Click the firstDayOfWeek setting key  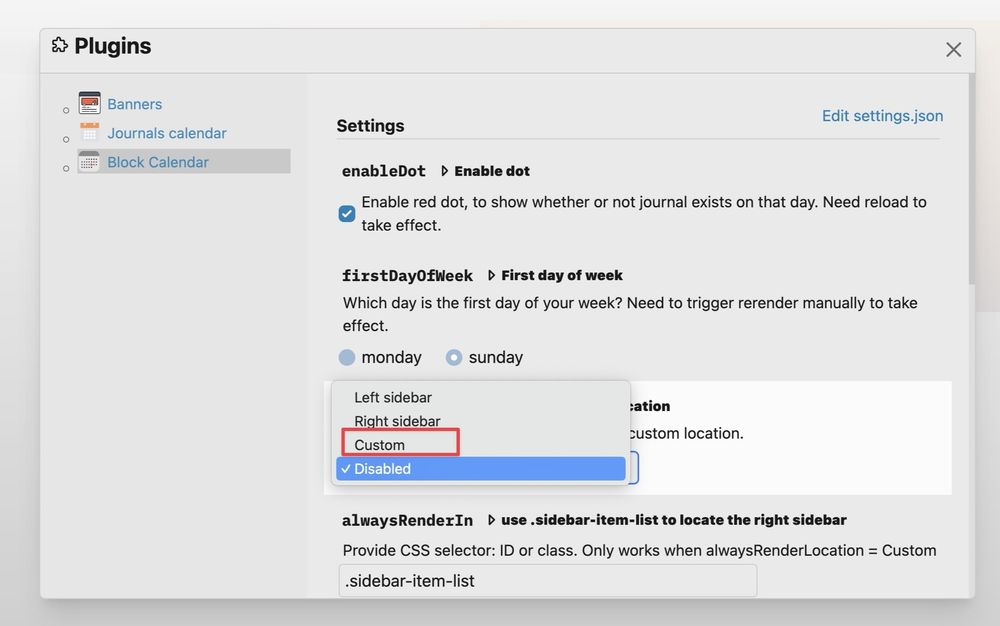[x=407, y=275]
